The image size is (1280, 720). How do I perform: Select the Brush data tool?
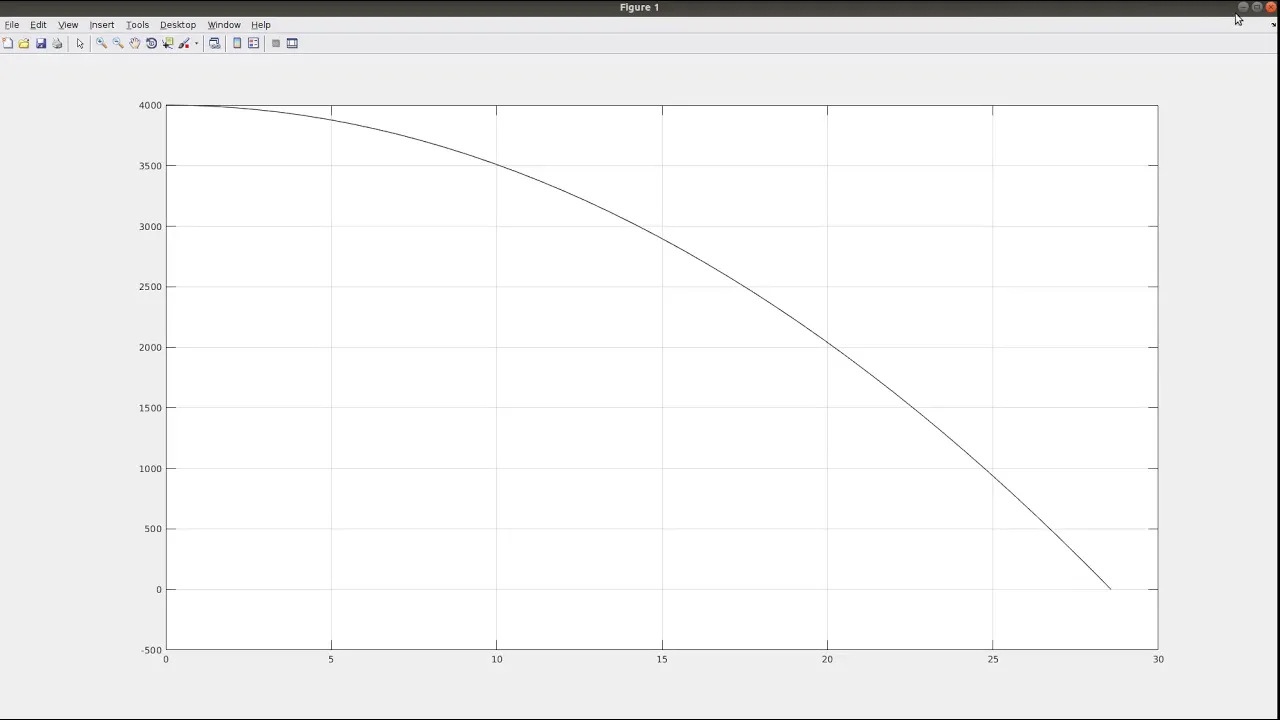184,43
